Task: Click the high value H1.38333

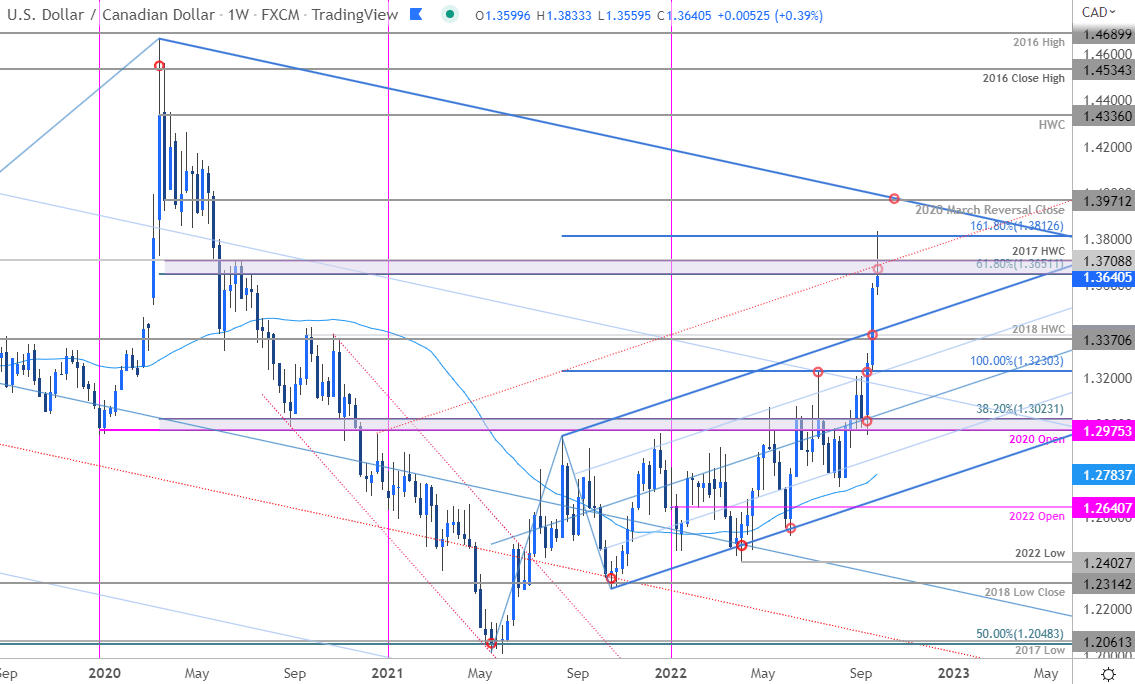Action: click(565, 15)
